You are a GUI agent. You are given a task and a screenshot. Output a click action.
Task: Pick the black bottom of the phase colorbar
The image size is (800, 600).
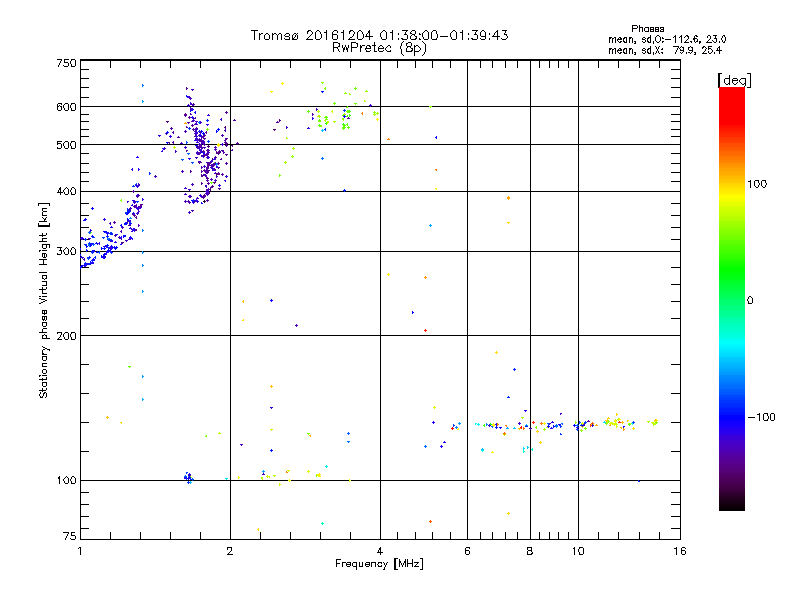732,503
